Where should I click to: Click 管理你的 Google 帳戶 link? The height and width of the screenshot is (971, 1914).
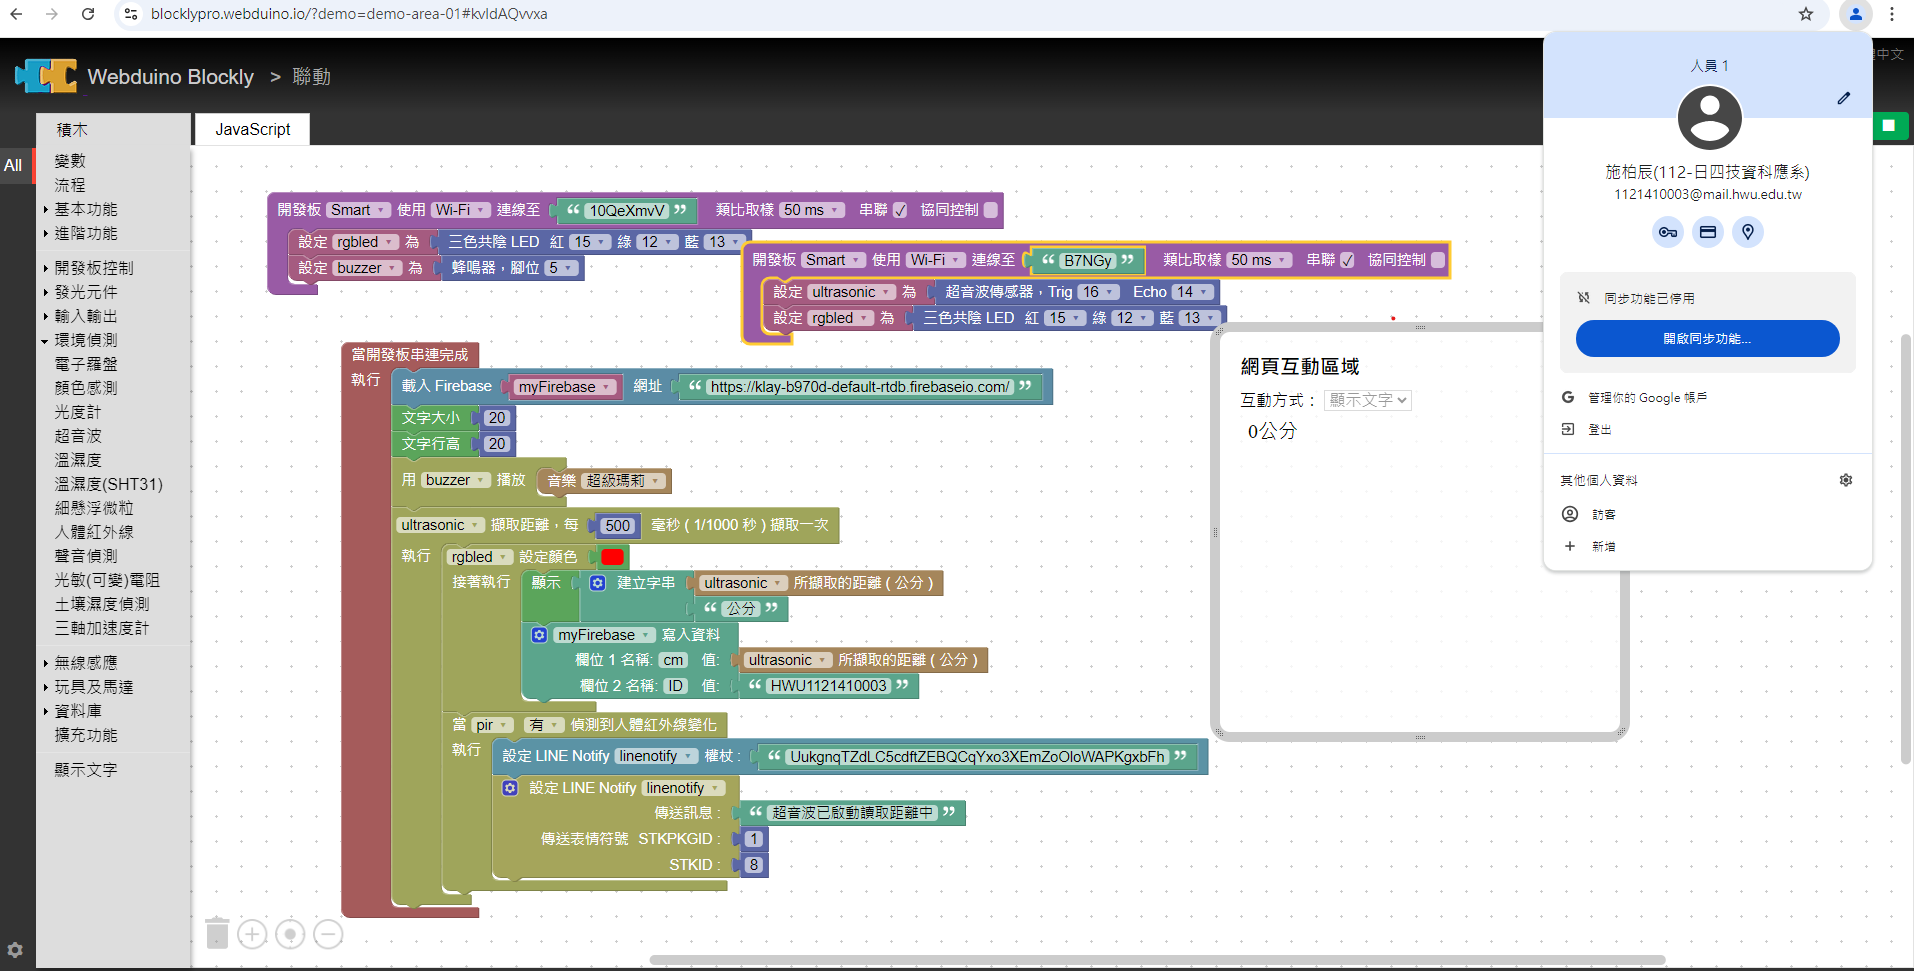coord(1647,398)
